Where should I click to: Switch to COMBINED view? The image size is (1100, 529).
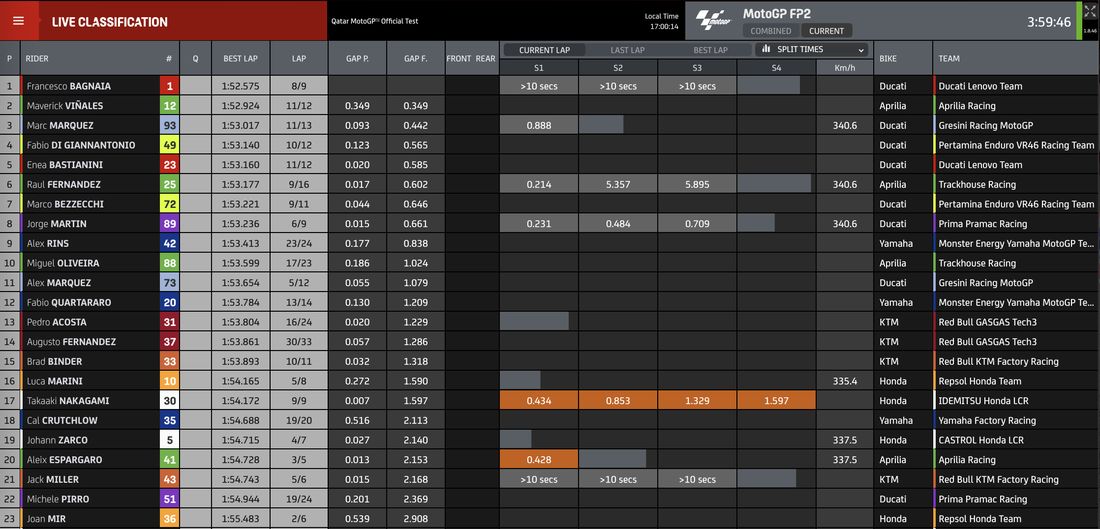point(770,31)
